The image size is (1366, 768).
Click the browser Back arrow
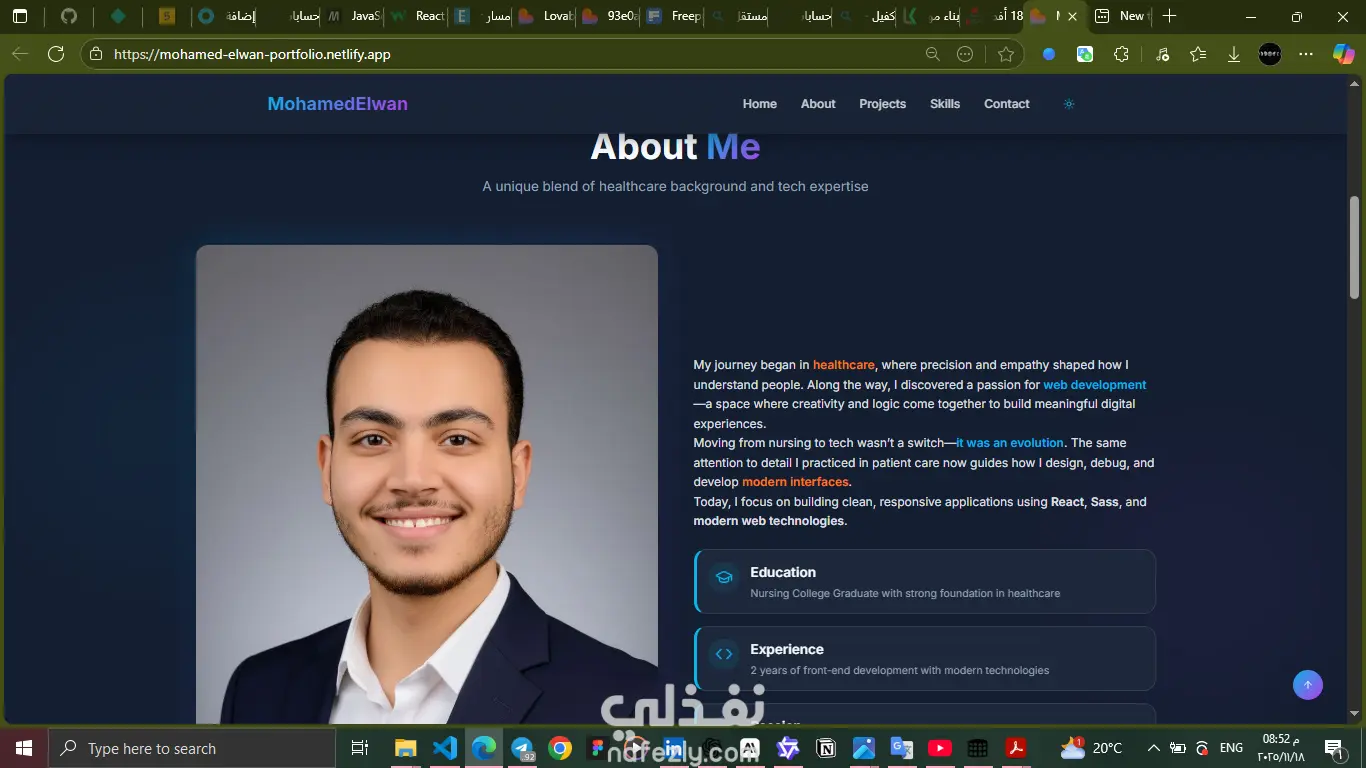click(x=20, y=54)
